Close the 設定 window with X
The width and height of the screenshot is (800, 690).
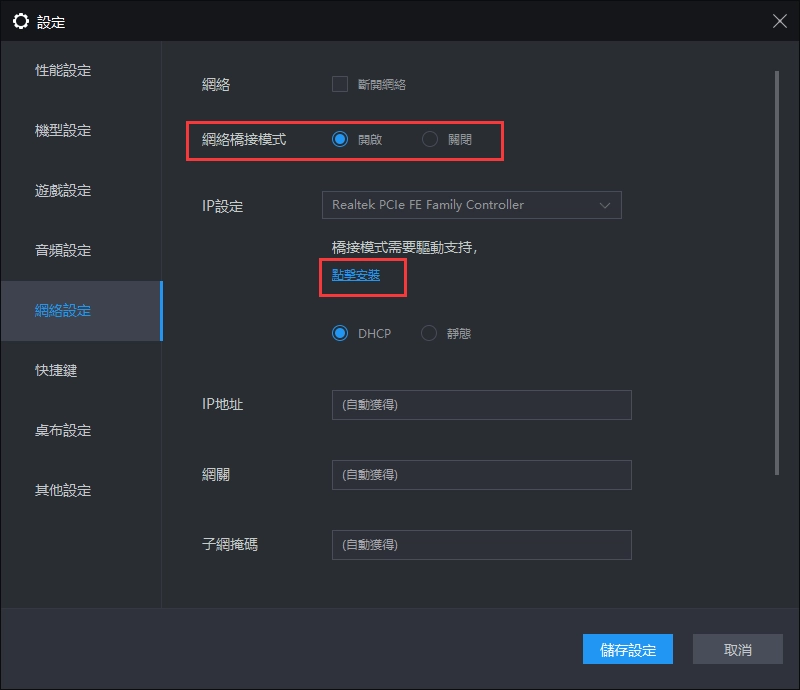point(779,21)
